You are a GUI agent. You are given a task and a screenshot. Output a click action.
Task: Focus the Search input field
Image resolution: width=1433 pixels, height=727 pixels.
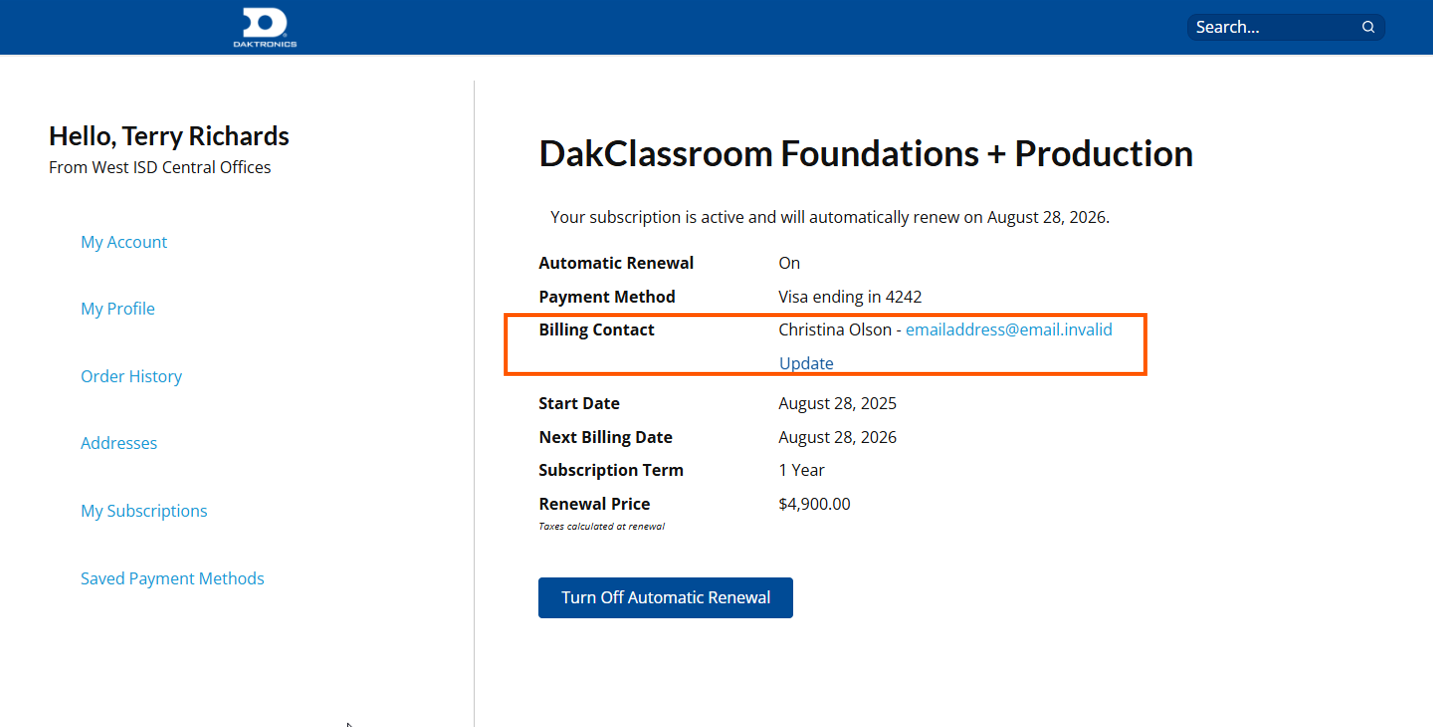[x=1270, y=27]
